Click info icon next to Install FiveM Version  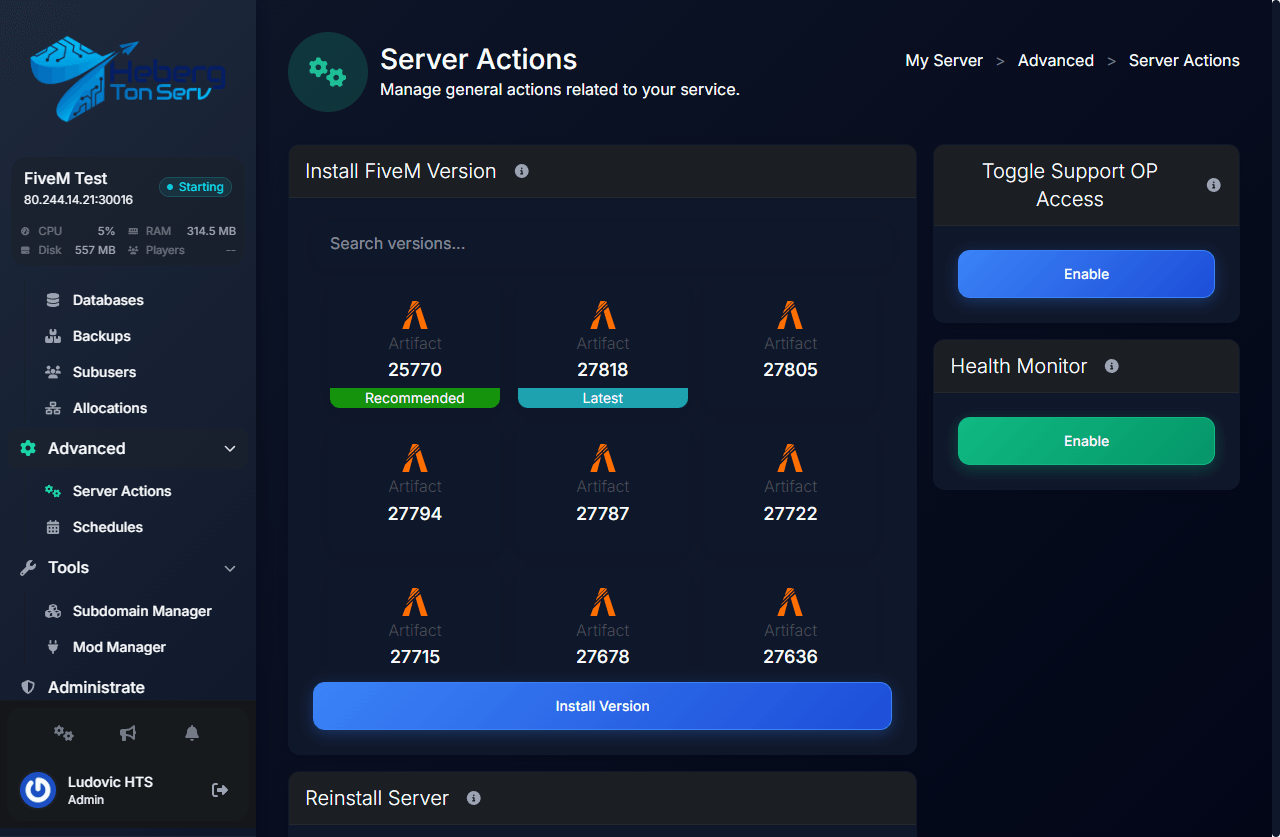(521, 171)
